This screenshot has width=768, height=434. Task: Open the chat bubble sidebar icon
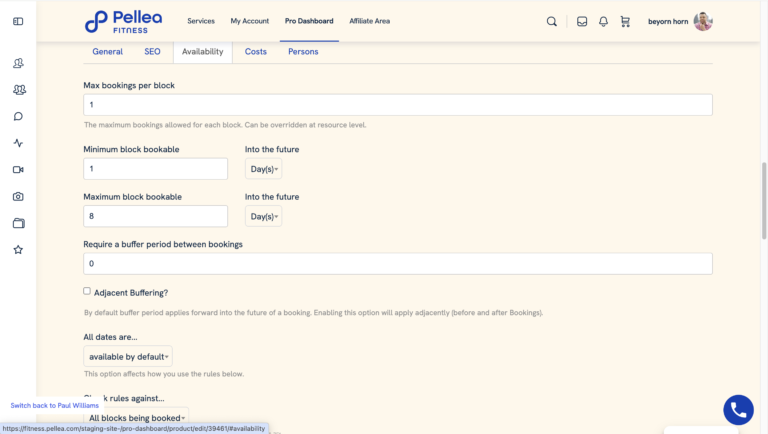click(x=18, y=117)
